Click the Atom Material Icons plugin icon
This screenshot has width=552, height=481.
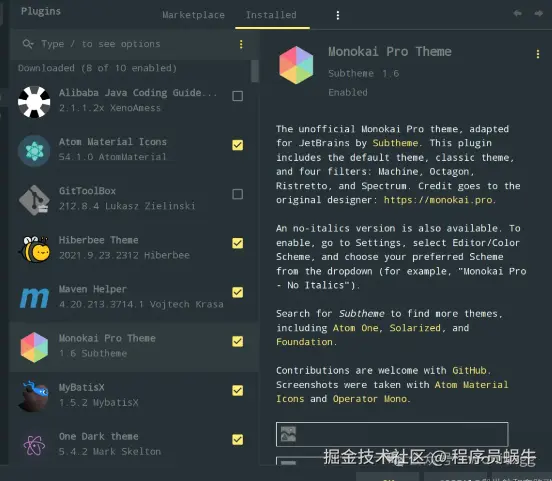34,151
